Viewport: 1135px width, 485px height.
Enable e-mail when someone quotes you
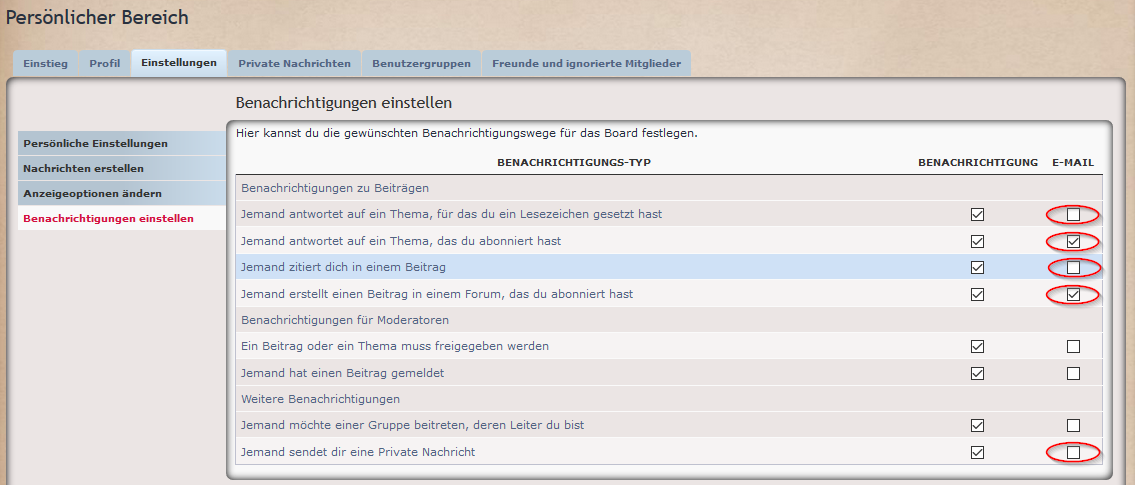(x=1073, y=268)
